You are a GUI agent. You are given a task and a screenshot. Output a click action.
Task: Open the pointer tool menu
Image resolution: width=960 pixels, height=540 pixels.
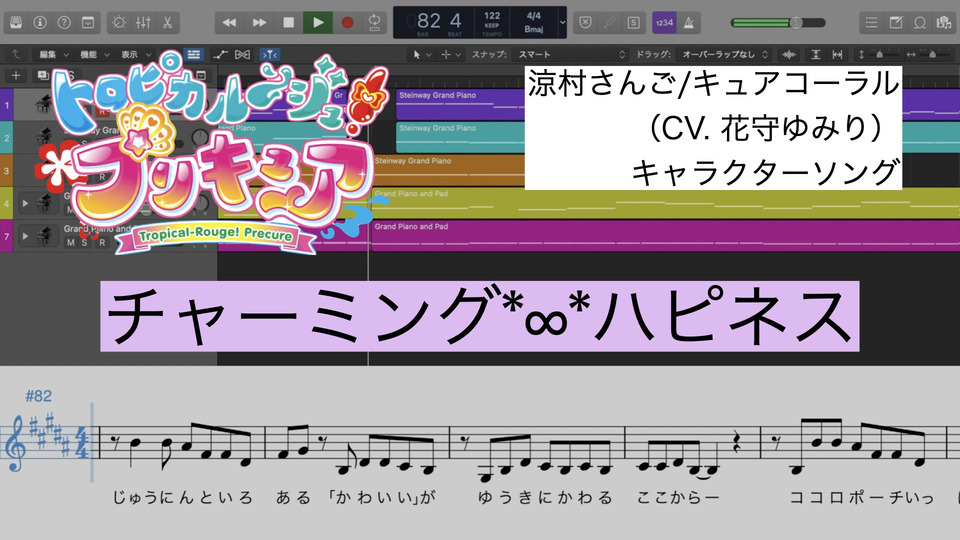tap(421, 54)
